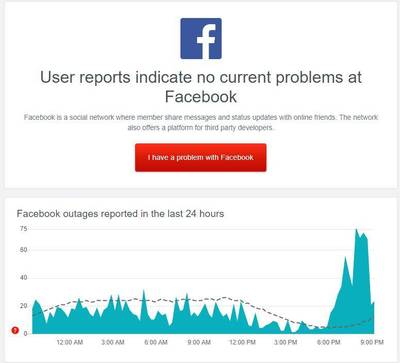400x363 pixels.
Task: Click the Facebook logo icon
Action: tap(201, 39)
